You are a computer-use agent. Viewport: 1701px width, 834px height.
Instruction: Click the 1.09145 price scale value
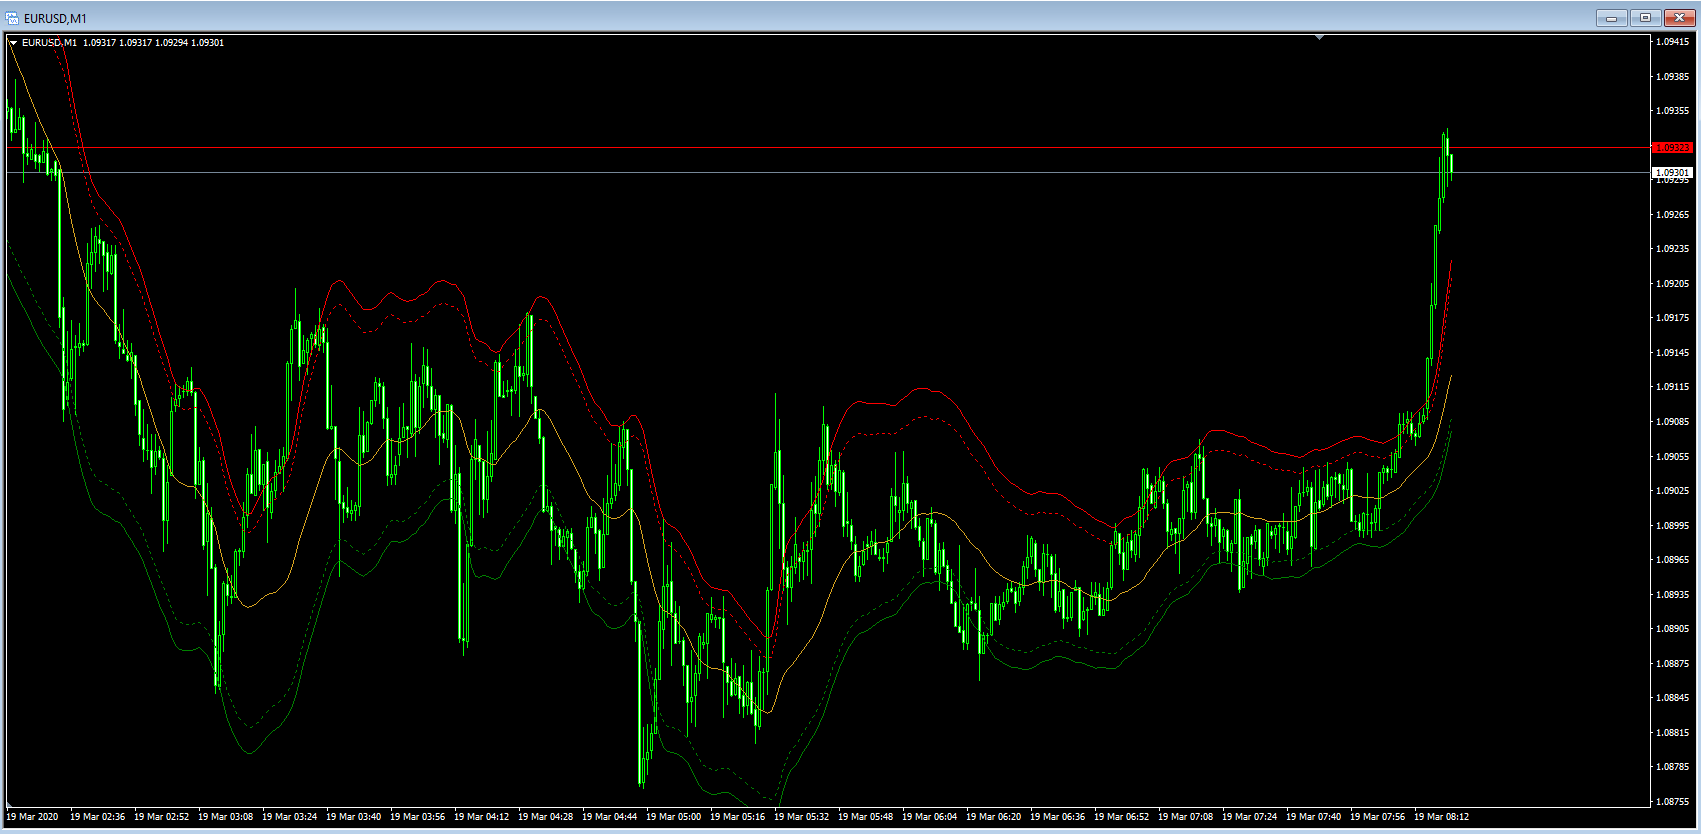click(x=1673, y=352)
